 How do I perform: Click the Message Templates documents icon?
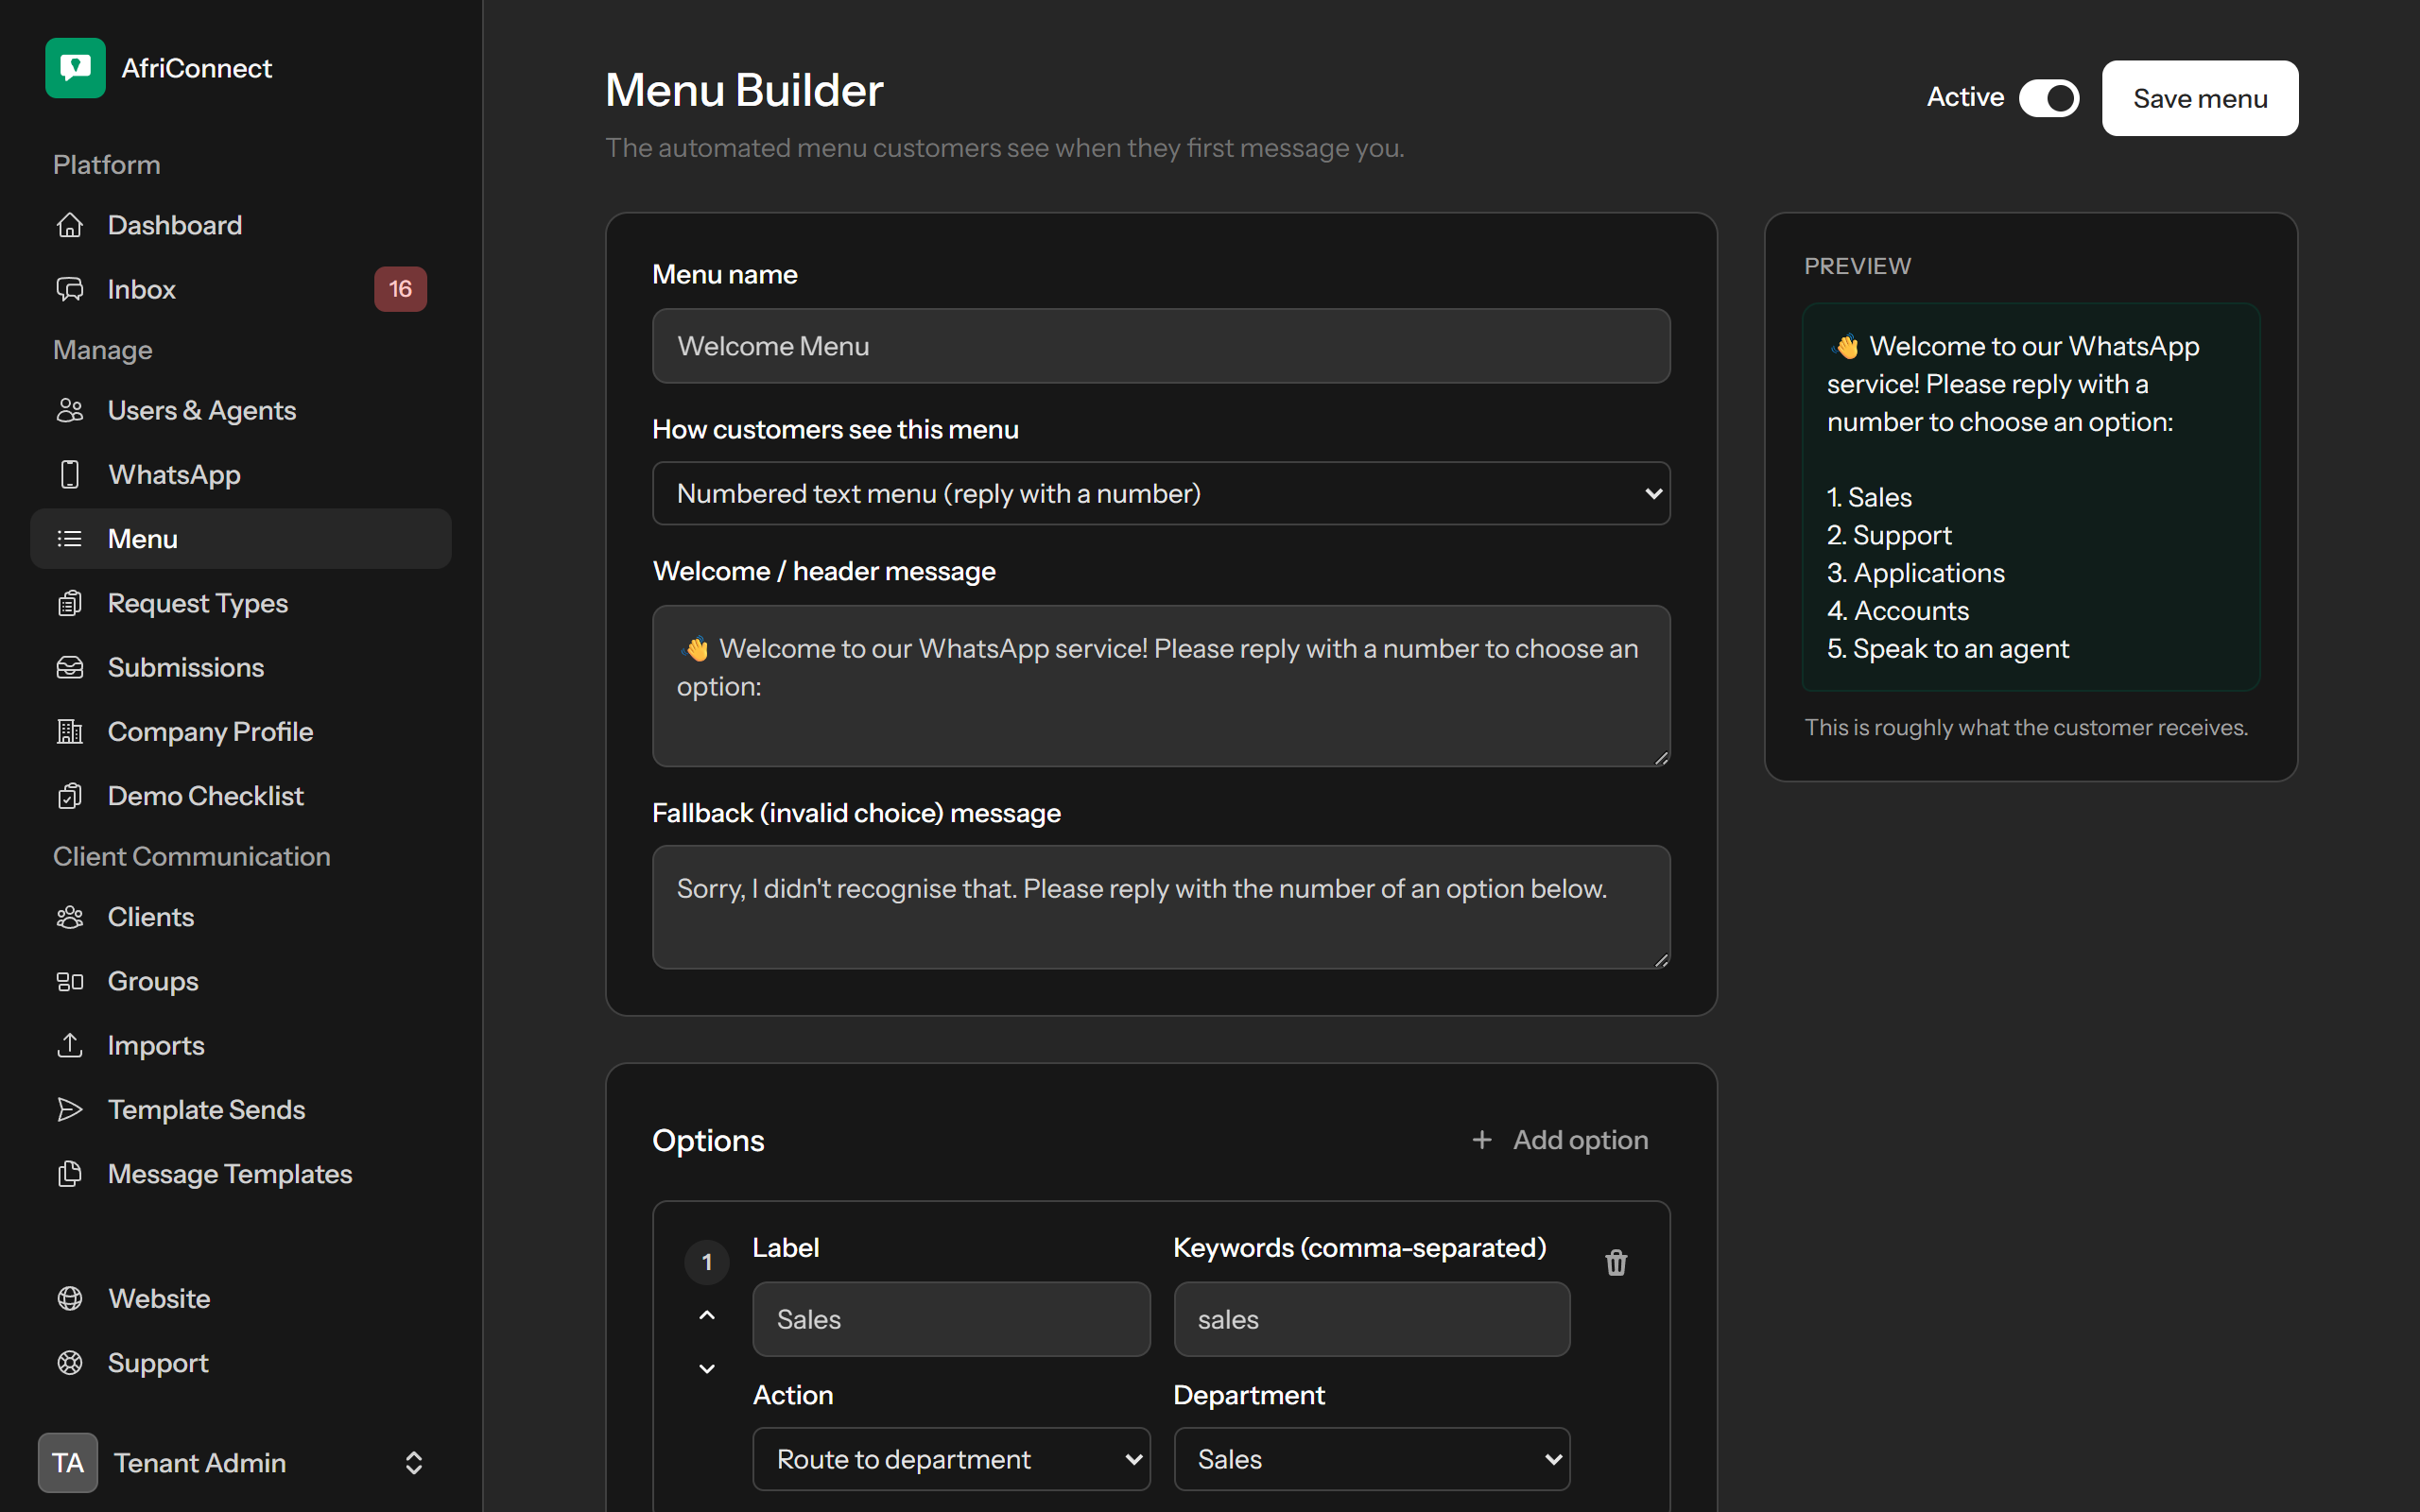click(70, 1174)
